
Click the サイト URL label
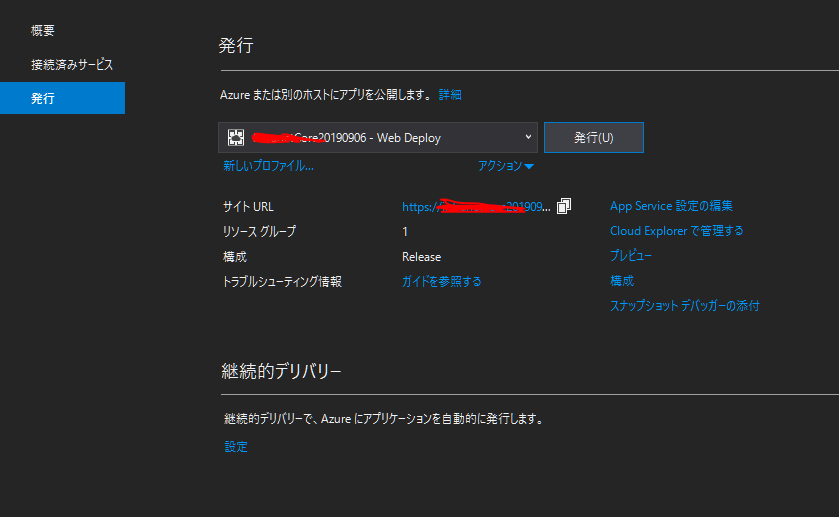[248, 207]
